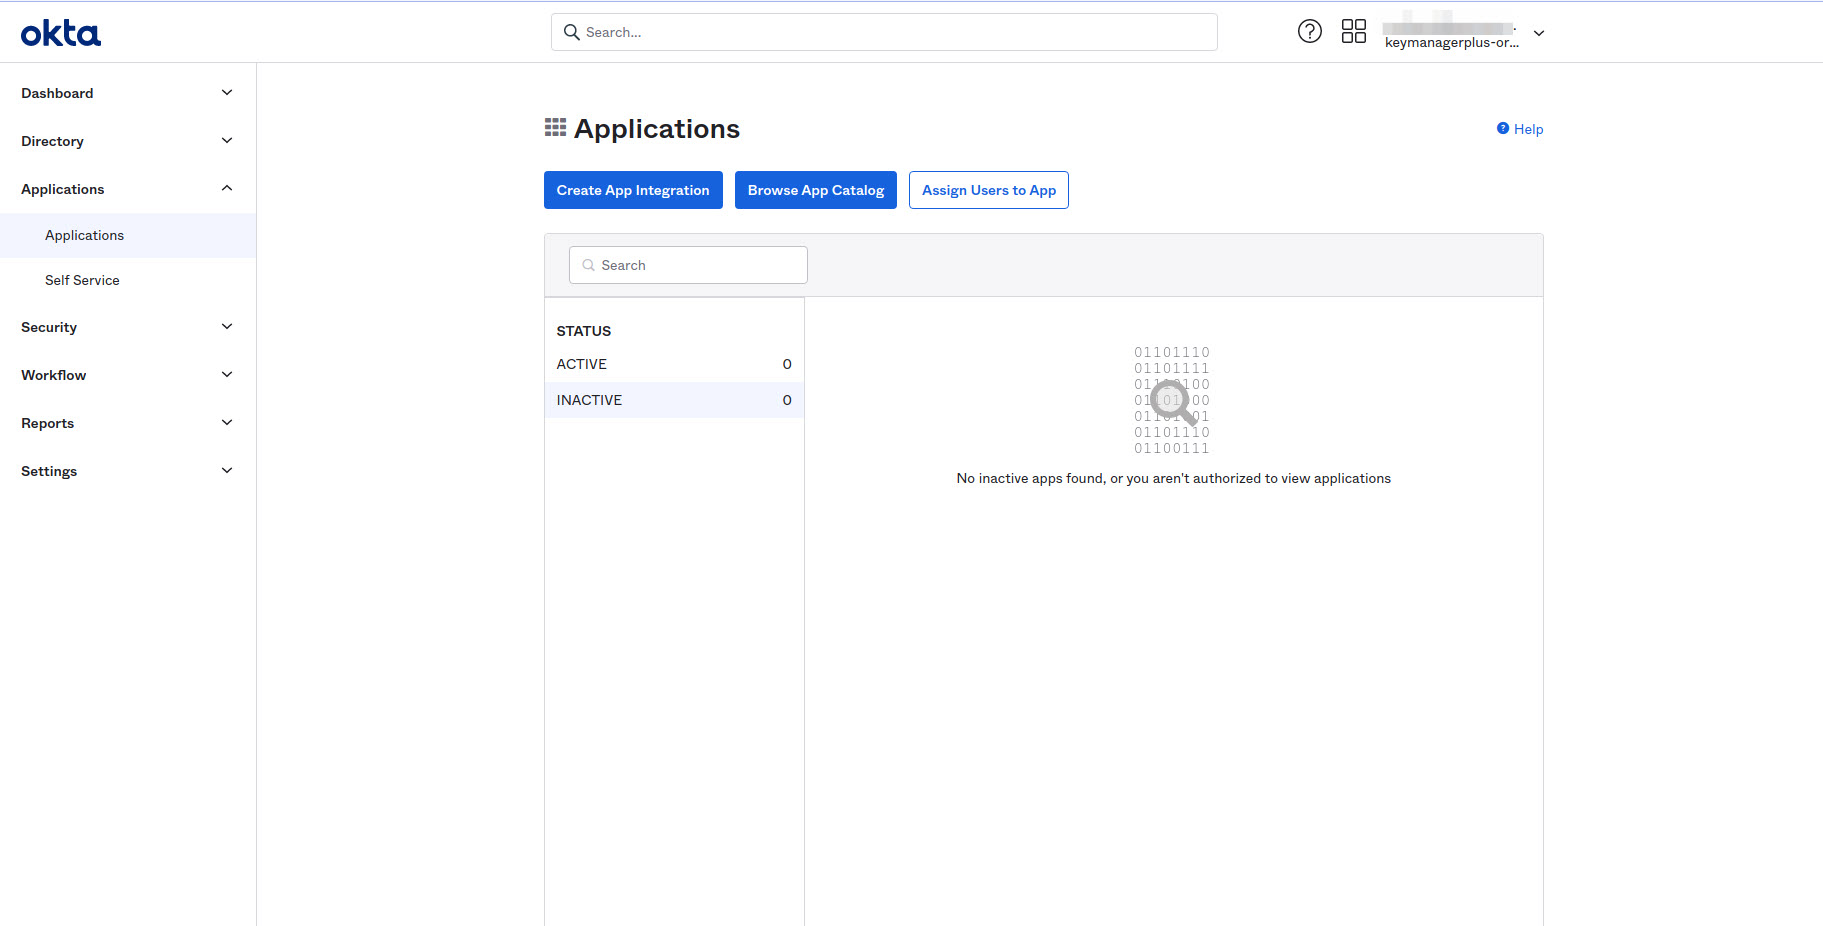Click the Create App Integration button
The height and width of the screenshot is (926, 1823).
(x=633, y=190)
